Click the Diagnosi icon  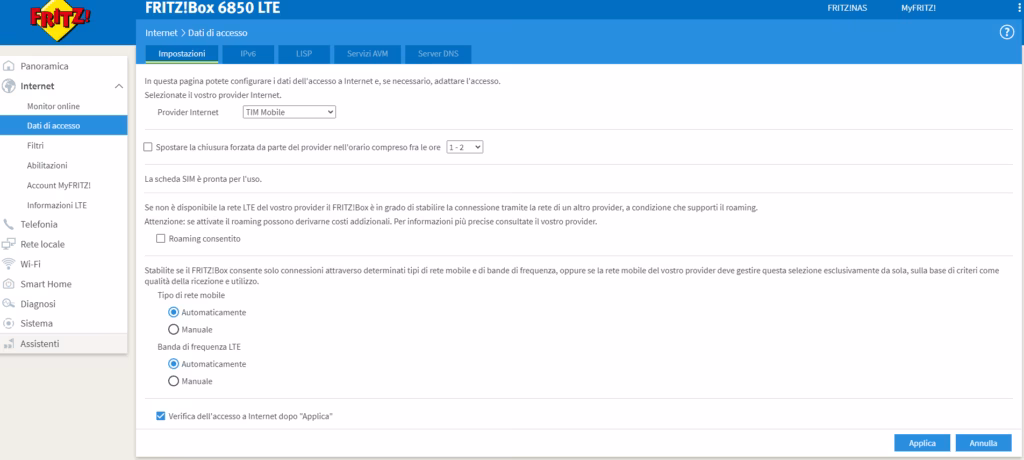8,304
